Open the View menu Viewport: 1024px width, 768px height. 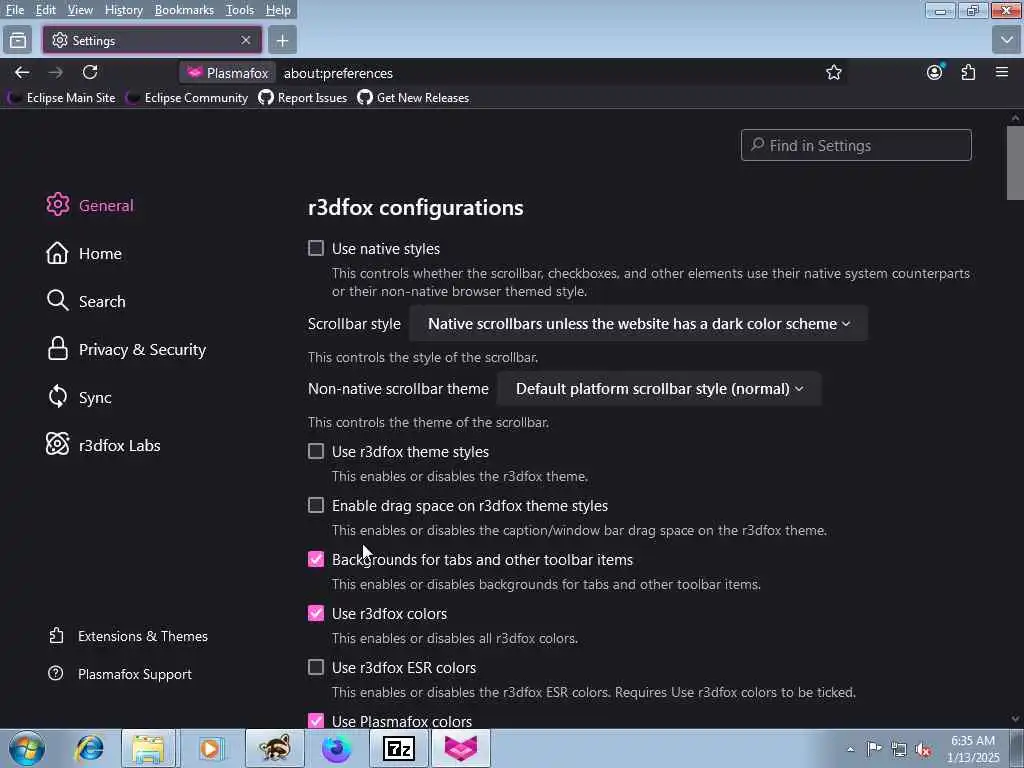pos(80,10)
